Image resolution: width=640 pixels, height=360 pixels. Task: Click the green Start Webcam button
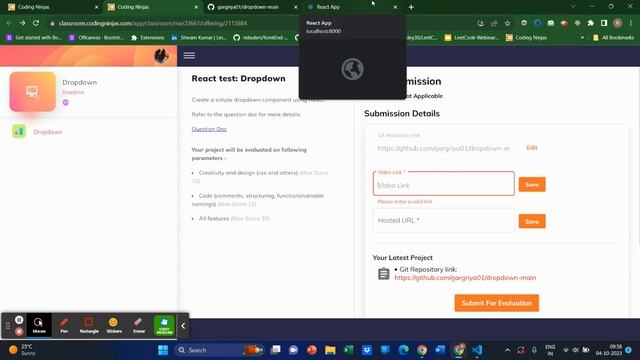(164, 325)
